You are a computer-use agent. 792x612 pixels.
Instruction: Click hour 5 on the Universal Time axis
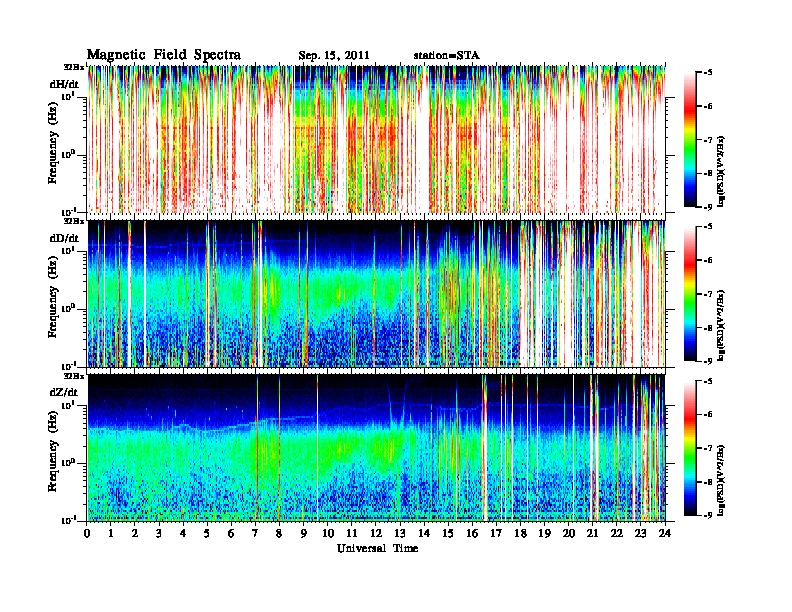click(x=208, y=533)
